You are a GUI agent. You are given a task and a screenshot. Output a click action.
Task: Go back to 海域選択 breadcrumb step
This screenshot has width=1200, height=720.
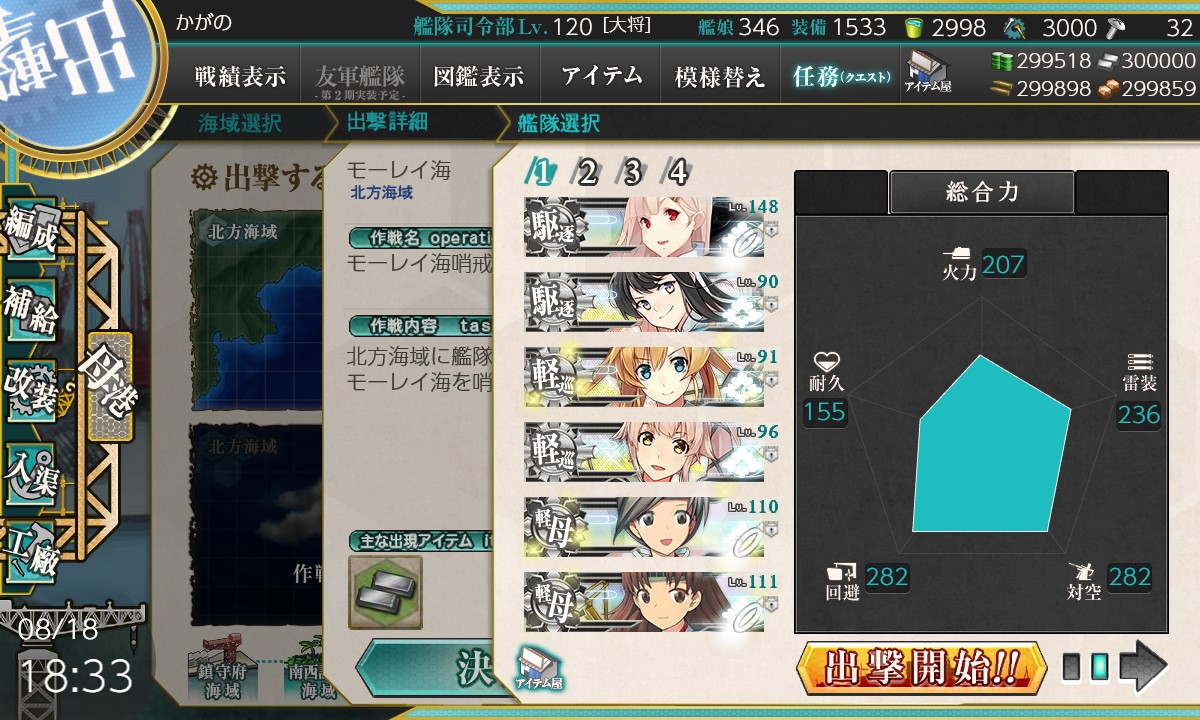(x=240, y=124)
